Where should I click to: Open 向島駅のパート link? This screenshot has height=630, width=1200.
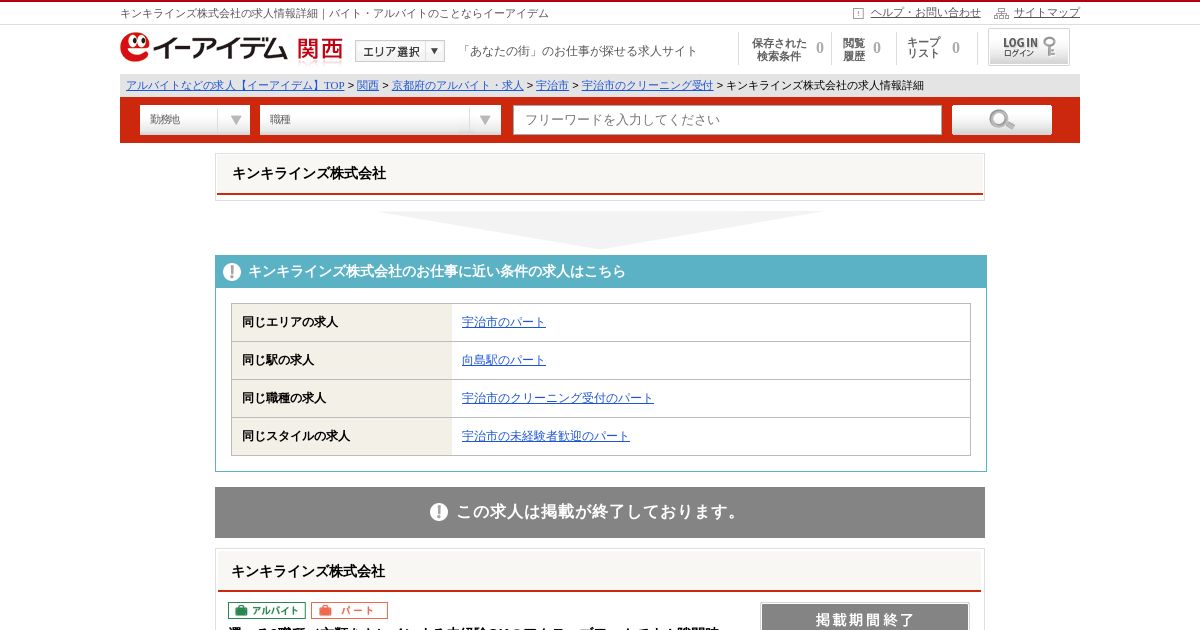(504, 360)
